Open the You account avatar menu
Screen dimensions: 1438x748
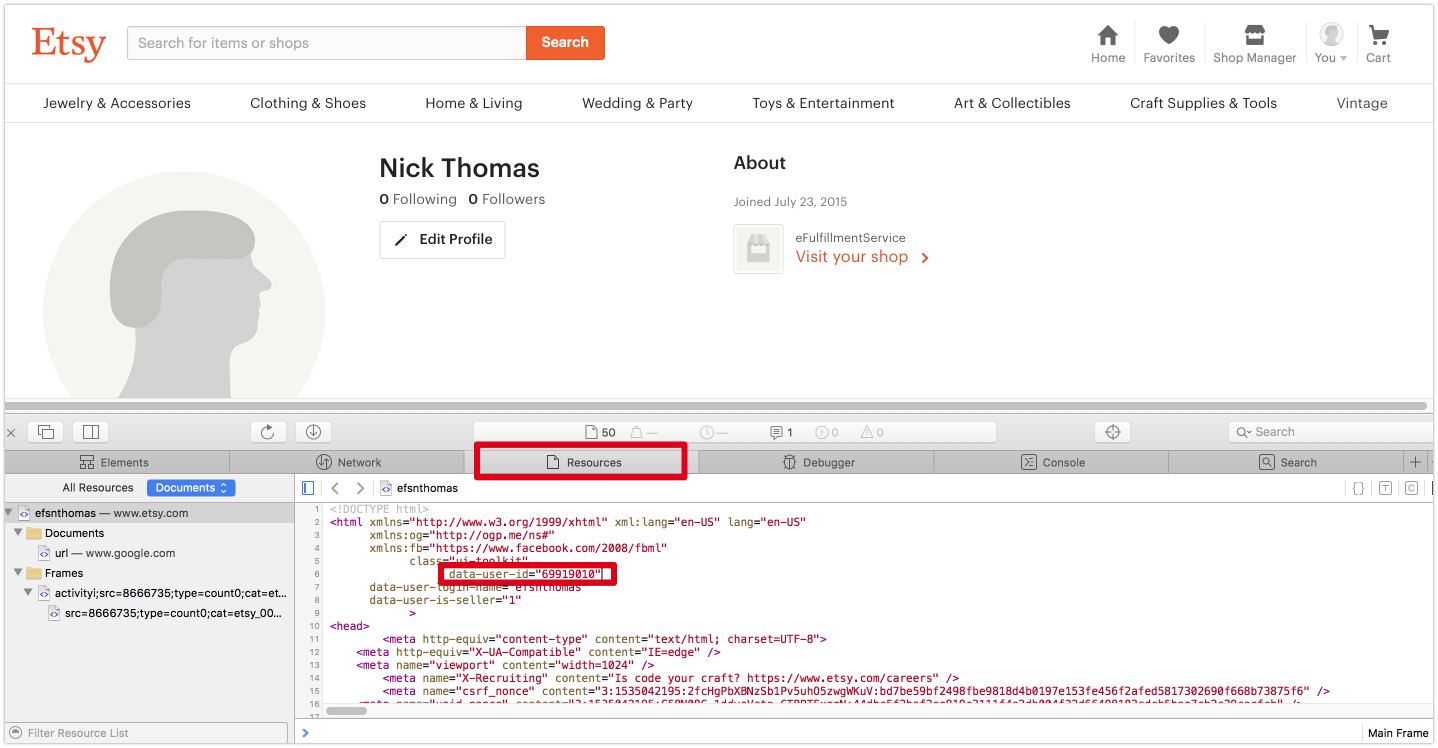click(1331, 44)
